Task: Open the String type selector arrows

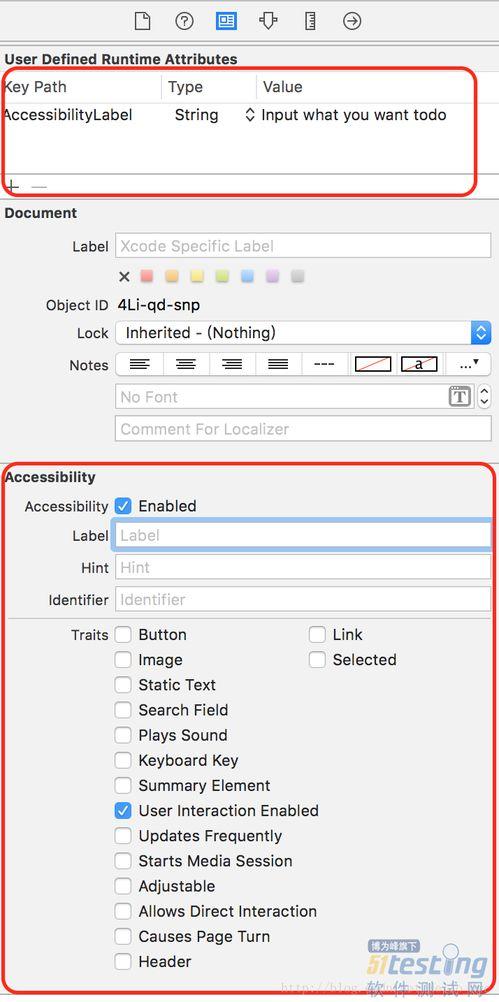Action: 250,115
